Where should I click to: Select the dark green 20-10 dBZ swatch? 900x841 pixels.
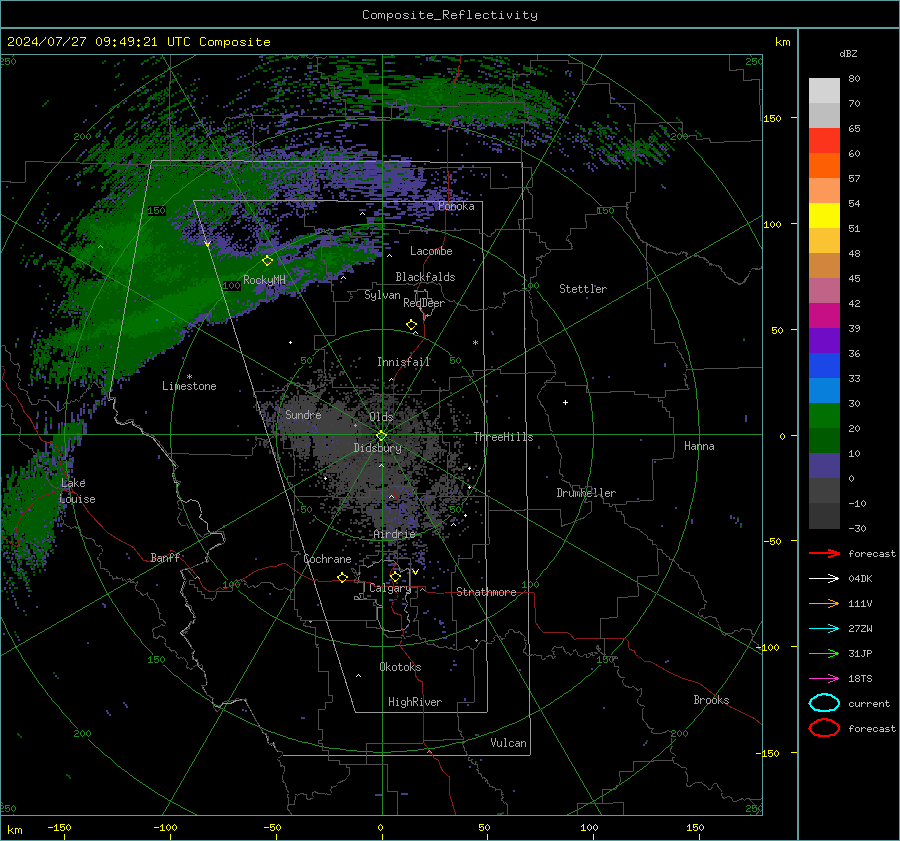[x=824, y=440]
